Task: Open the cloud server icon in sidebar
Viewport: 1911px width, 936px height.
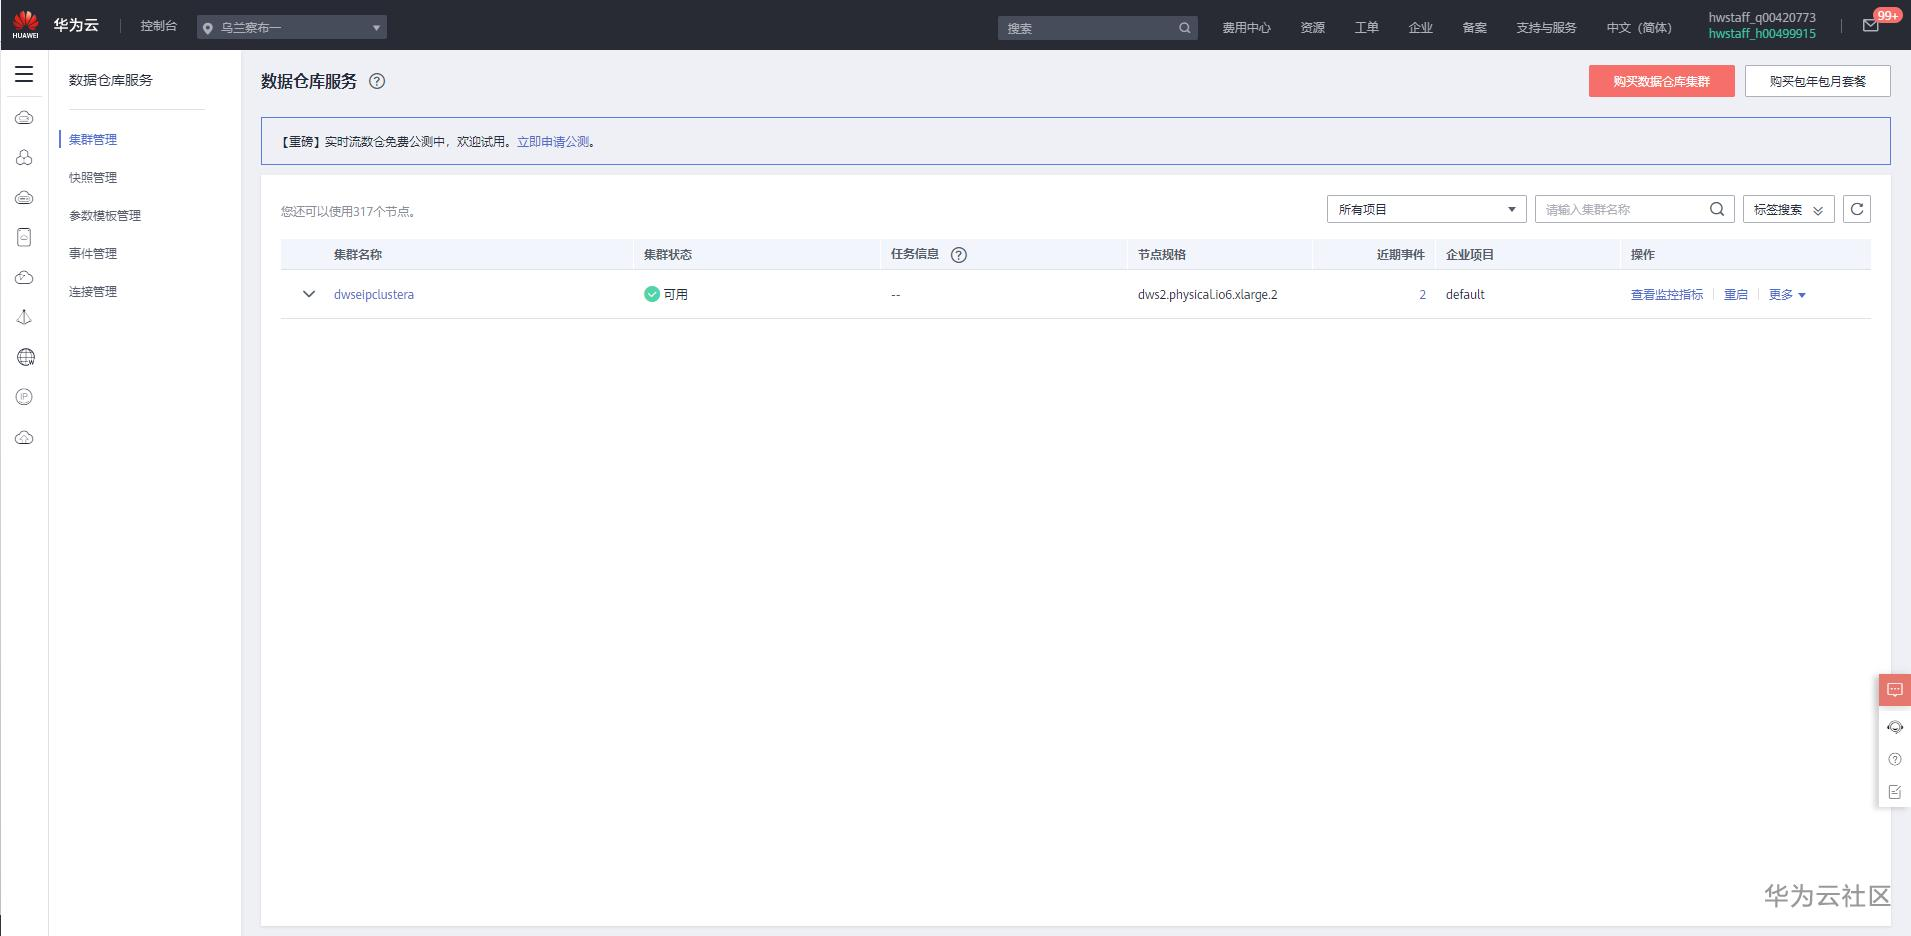Action: click(x=25, y=118)
